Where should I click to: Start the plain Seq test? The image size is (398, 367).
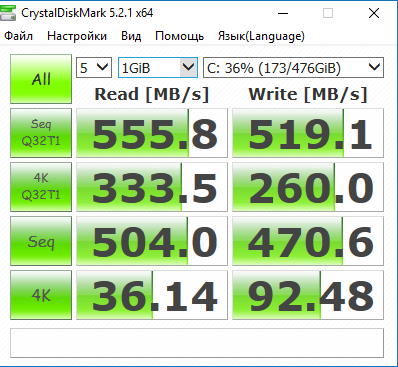tap(41, 241)
